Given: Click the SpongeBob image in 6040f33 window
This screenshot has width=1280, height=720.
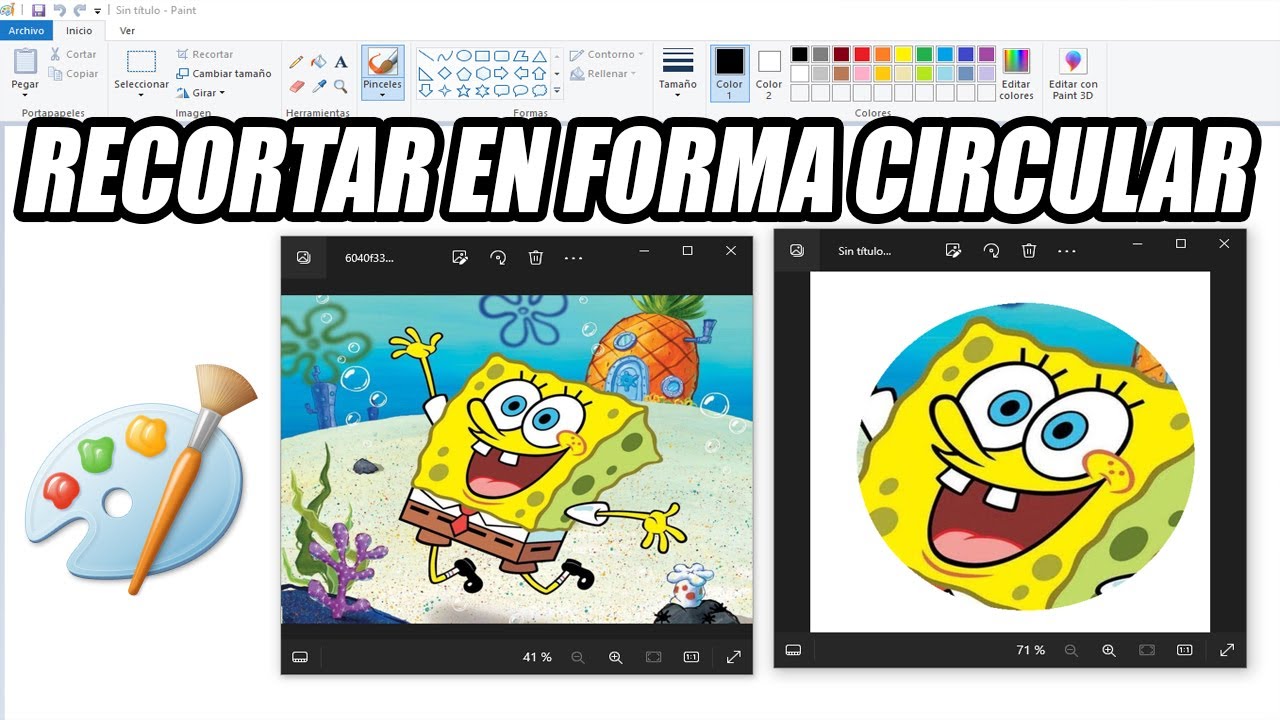Looking at the screenshot, I should [517, 459].
